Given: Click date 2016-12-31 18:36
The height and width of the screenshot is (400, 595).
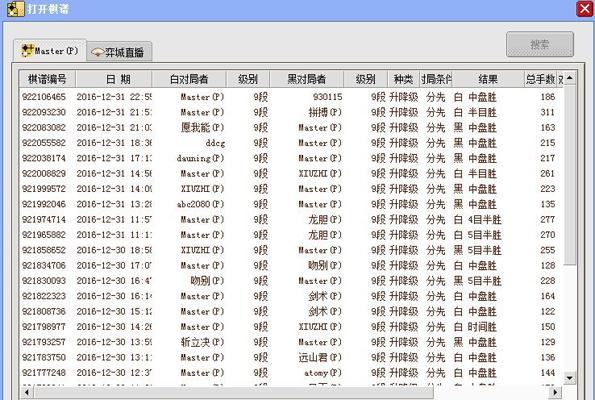Looking at the screenshot, I should click(114, 143).
